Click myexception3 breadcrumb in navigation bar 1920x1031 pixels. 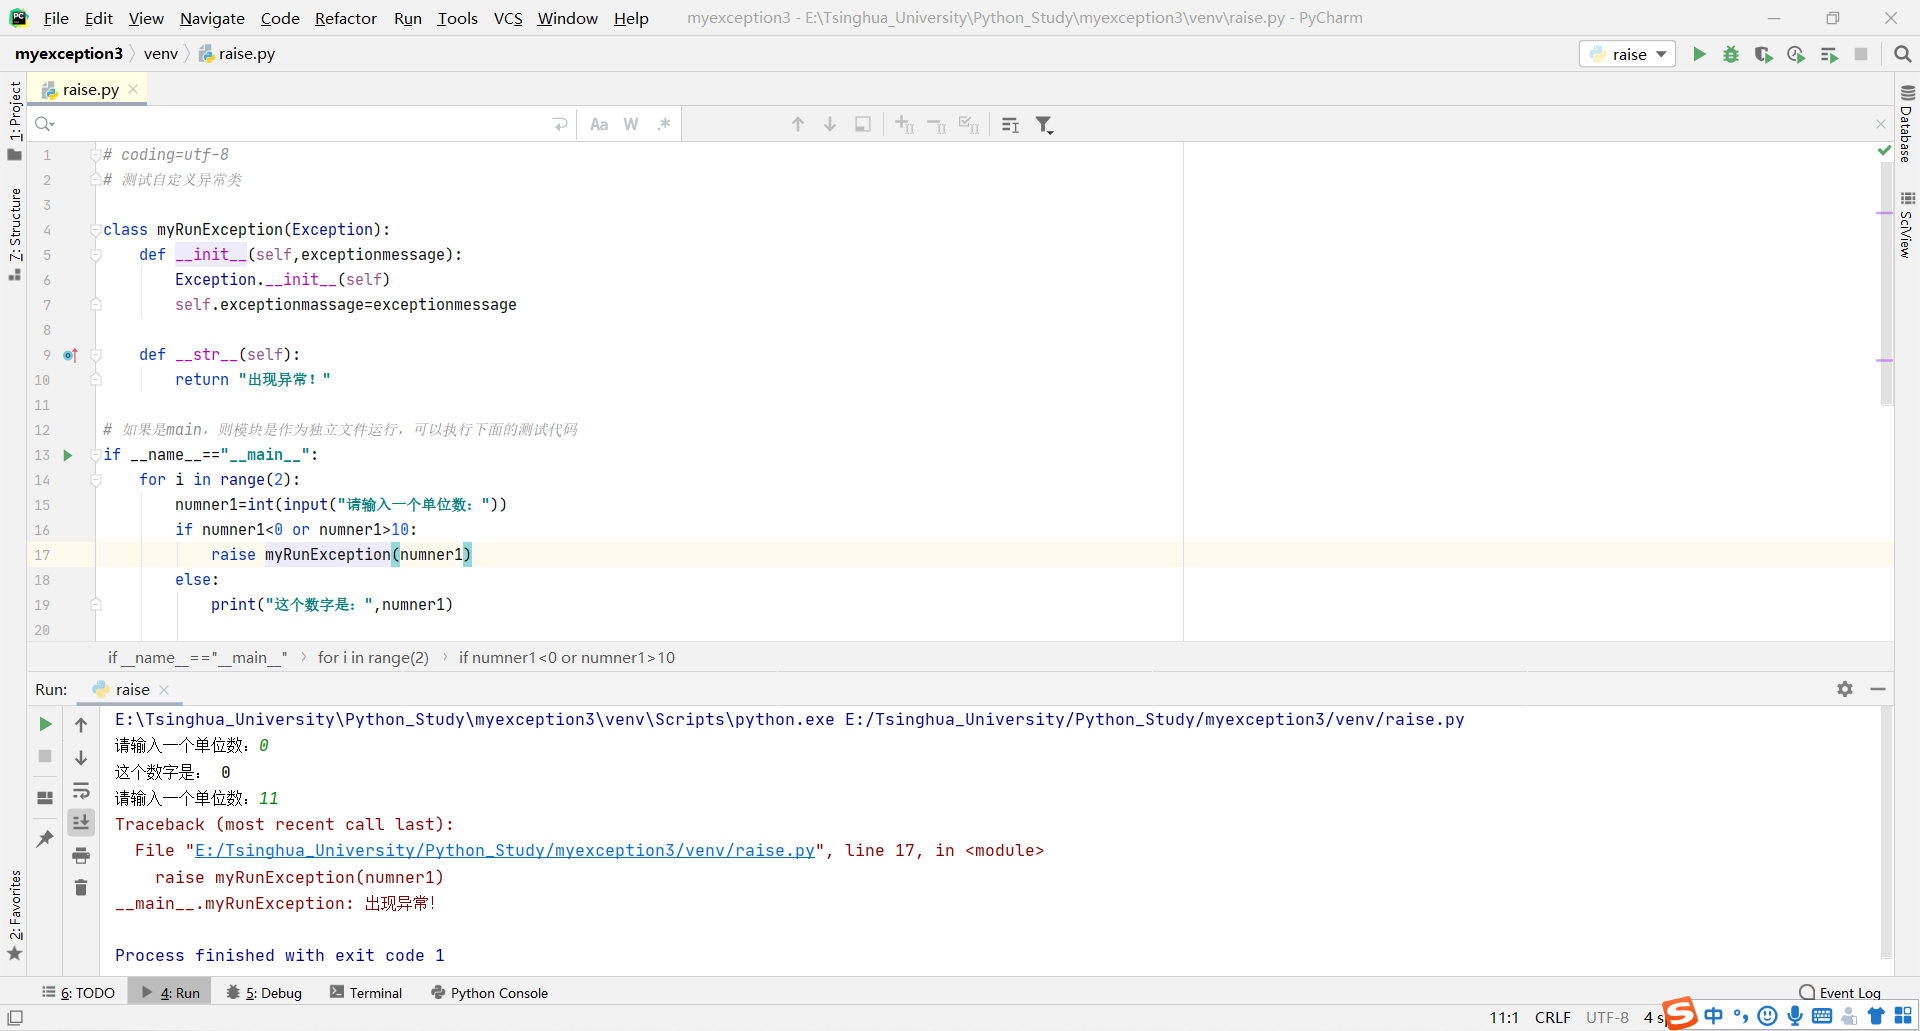coord(69,54)
